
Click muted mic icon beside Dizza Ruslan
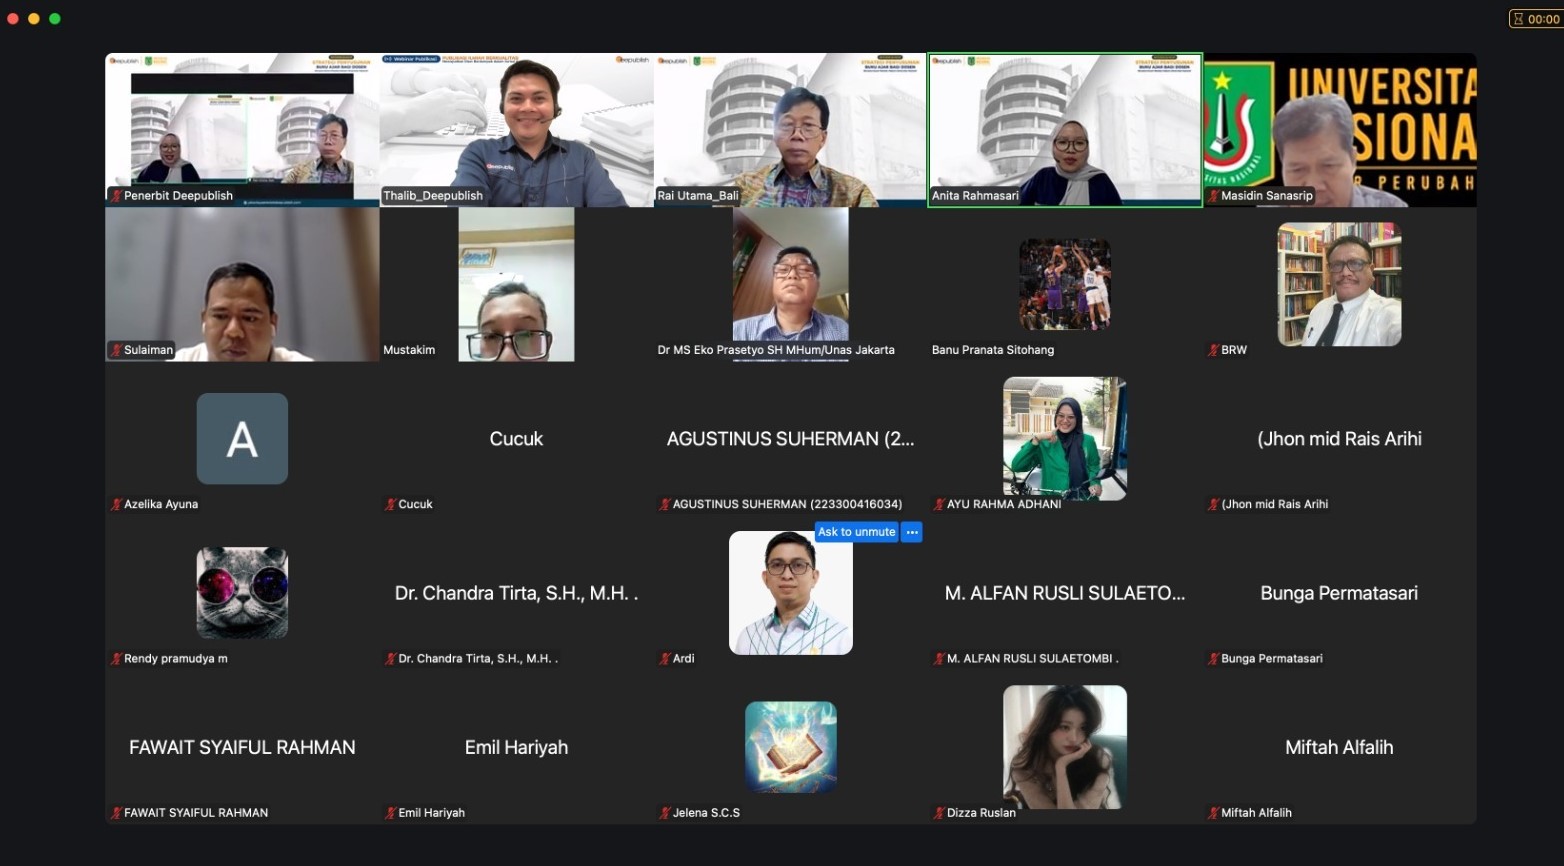tap(939, 813)
